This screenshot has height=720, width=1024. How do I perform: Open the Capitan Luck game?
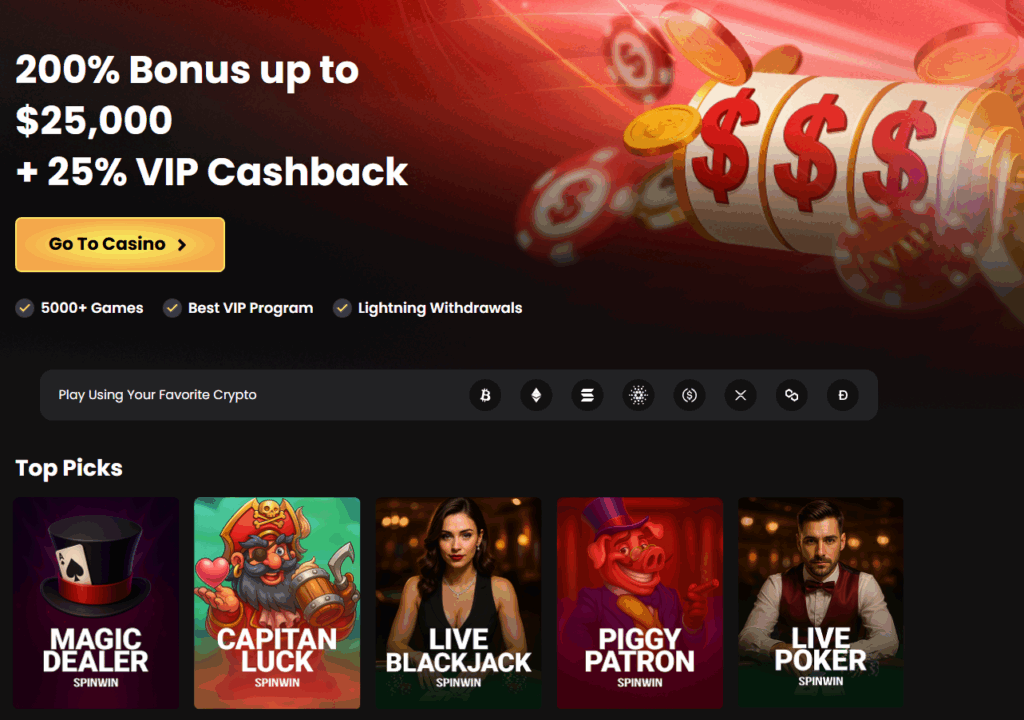[x=277, y=602]
